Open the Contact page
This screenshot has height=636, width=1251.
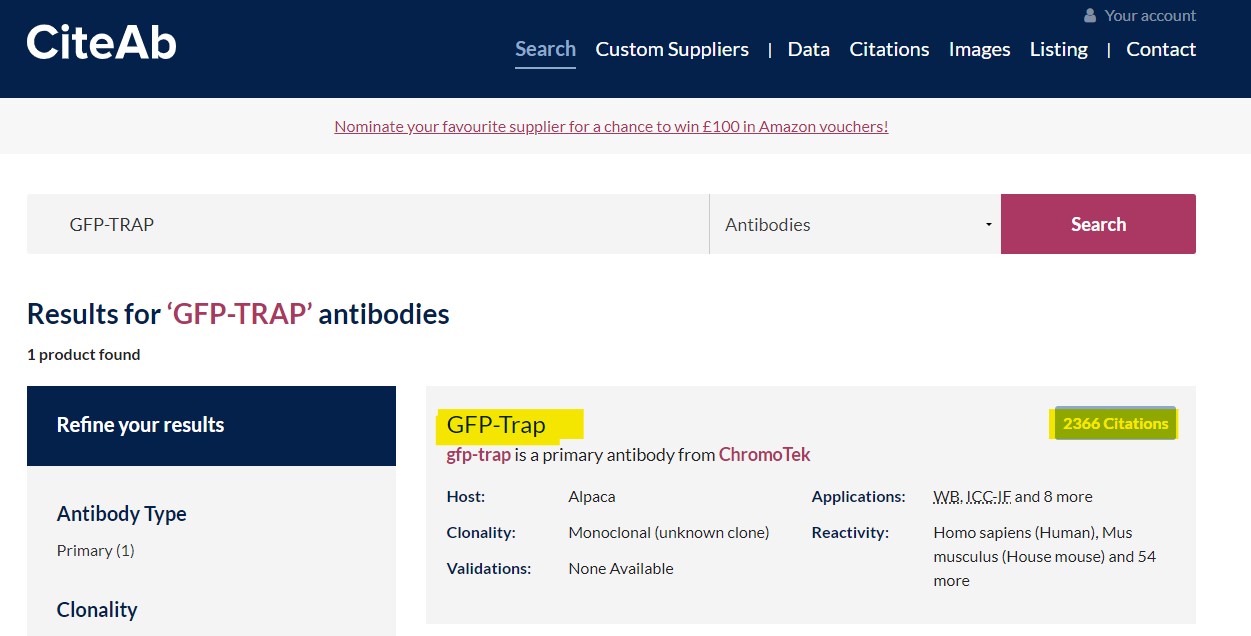tap(1161, 49)
